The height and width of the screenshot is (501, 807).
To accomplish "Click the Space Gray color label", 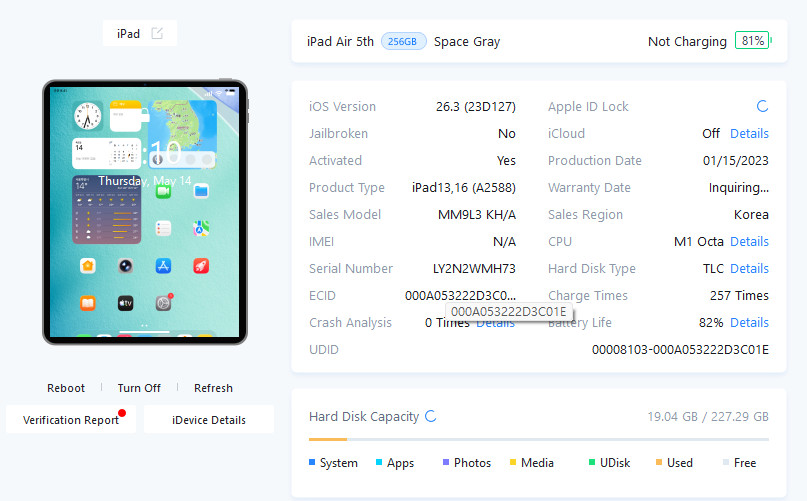I will [467, 42].
